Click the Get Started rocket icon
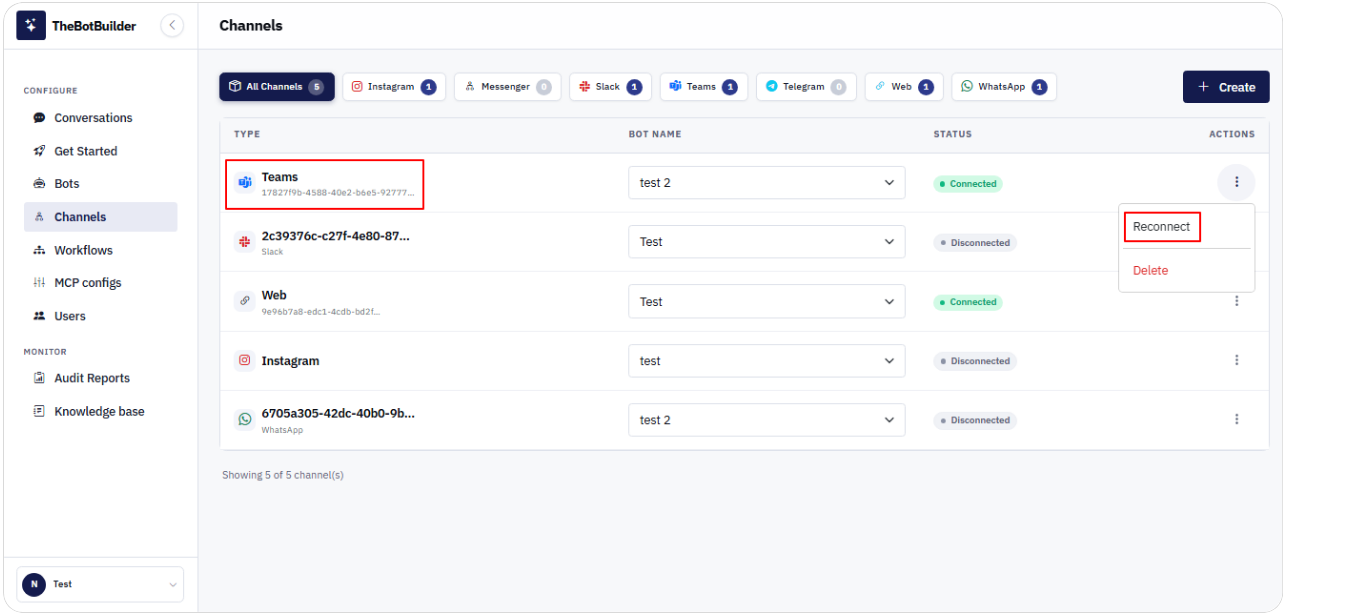 tap(39, 151)
